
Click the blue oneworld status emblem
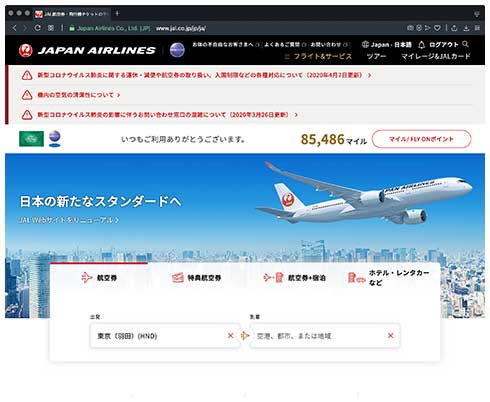point(55,139)
